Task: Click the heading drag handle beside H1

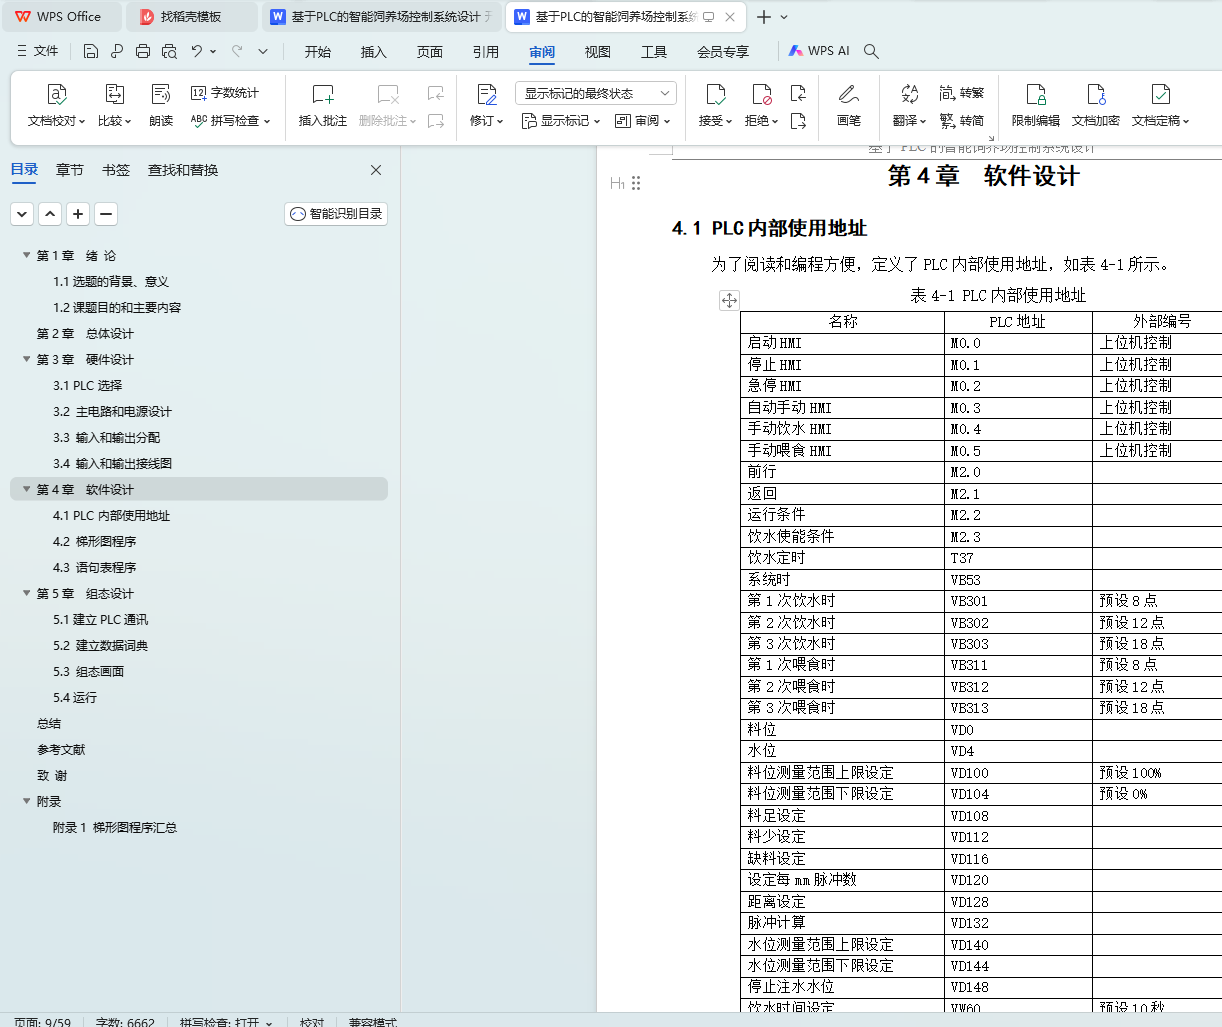Action: pyautogui.click(x=636, y=183)
